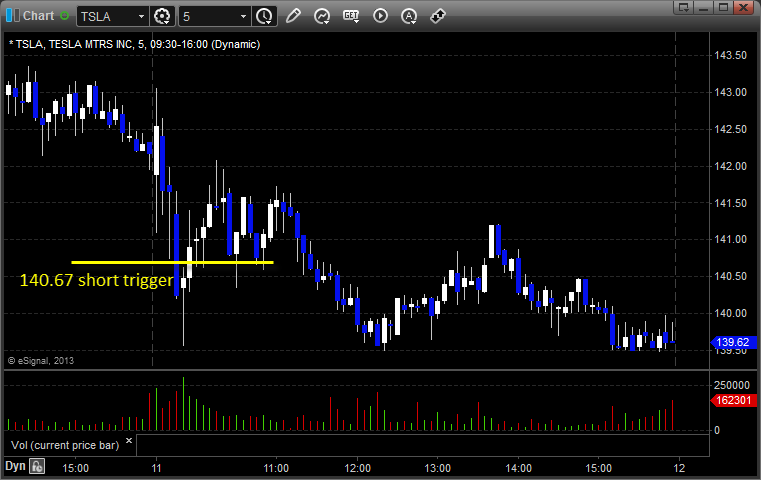Click the 13:00 time axis label
Image resolution: width=761 pixels, height=480 pixels.
click(x=438, y=468)
